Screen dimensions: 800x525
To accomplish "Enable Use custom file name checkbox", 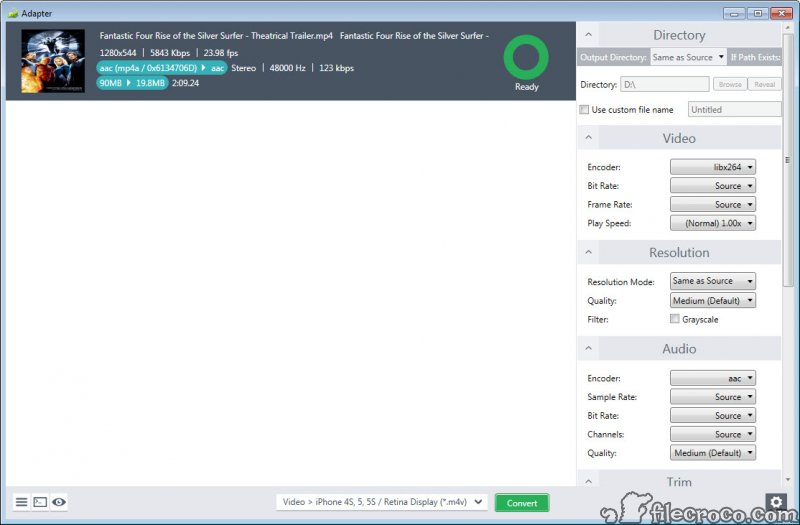I will (x=585, y=110).
